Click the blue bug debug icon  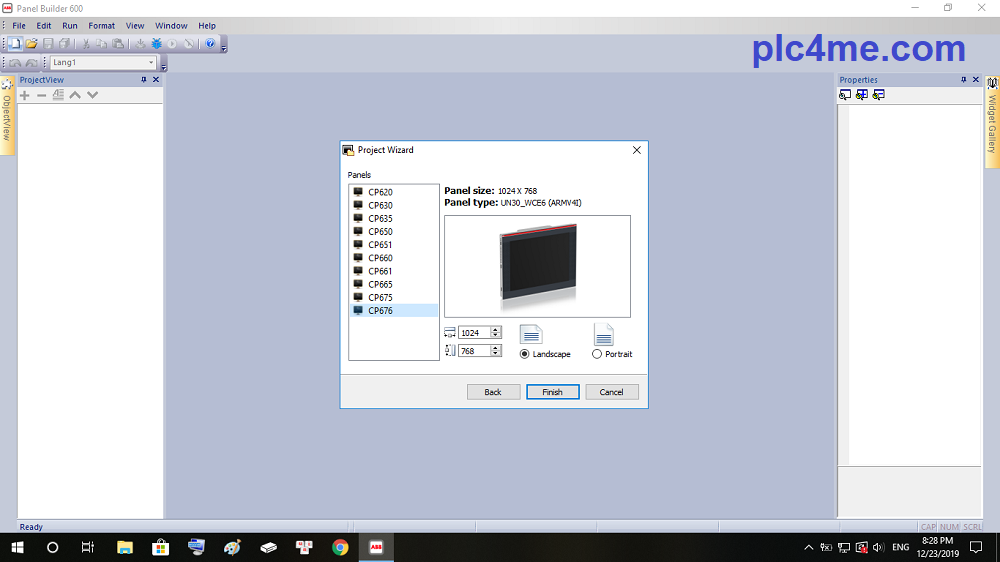pyautogui.click(x=156, y=44)
